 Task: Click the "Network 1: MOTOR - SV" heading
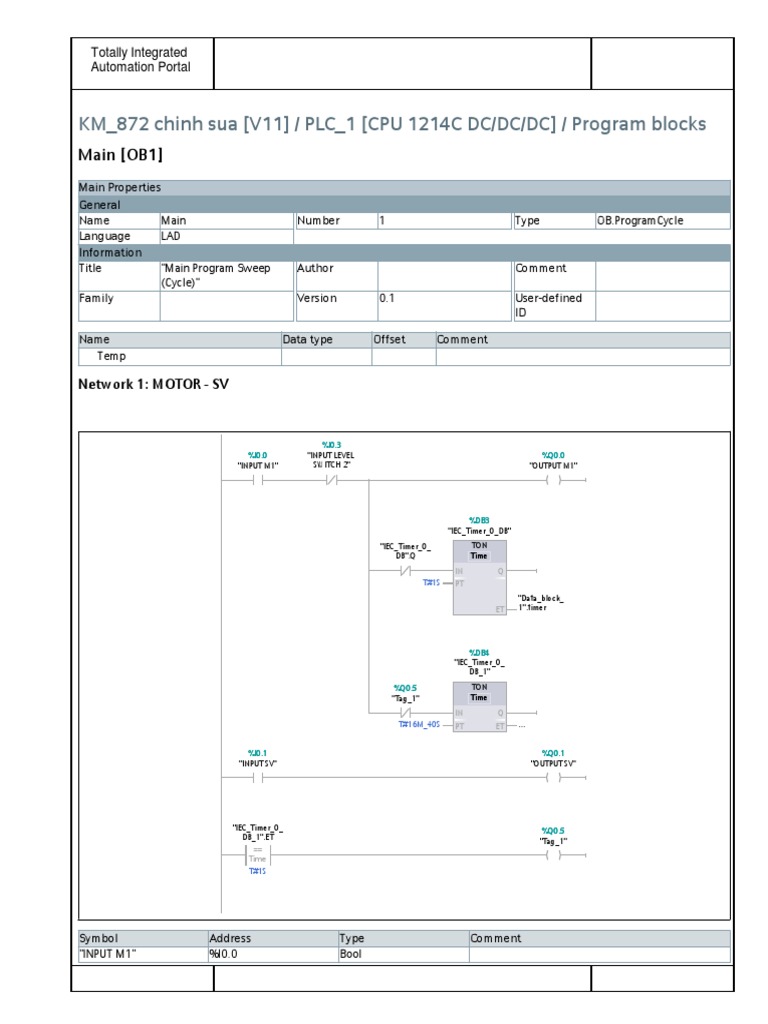(153, 384)
